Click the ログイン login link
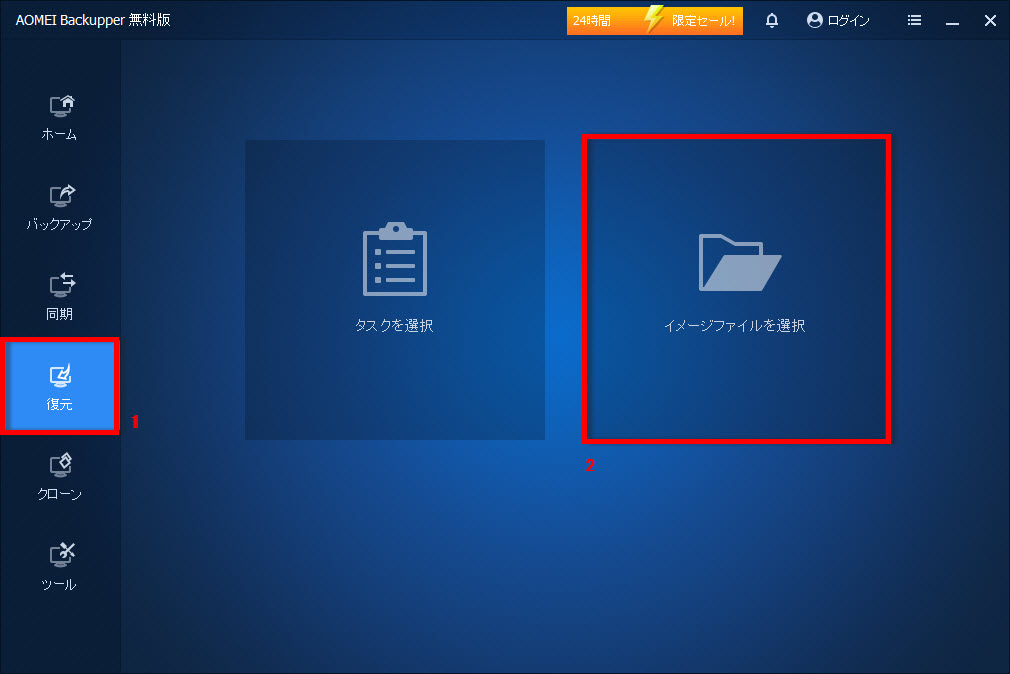 point(849,20)
